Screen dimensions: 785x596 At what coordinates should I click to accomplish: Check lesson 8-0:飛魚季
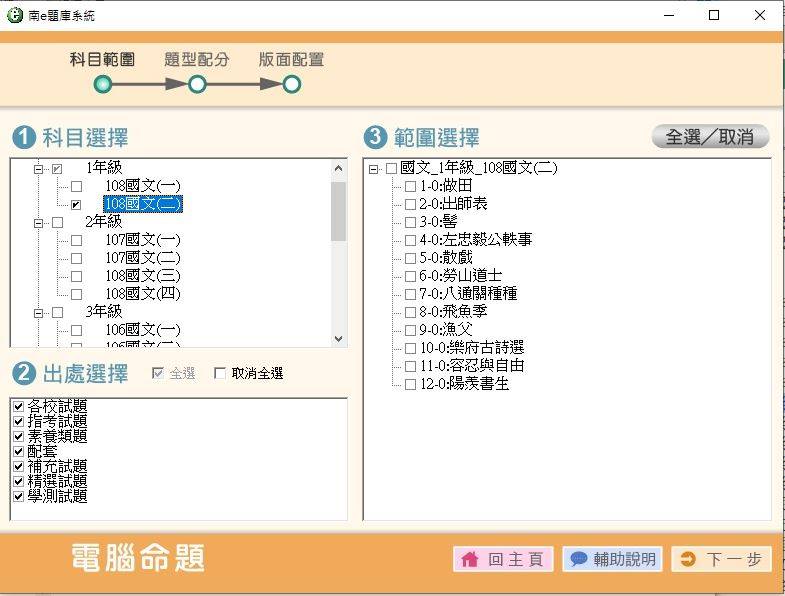pyautogui.click(x=411, y=313)
